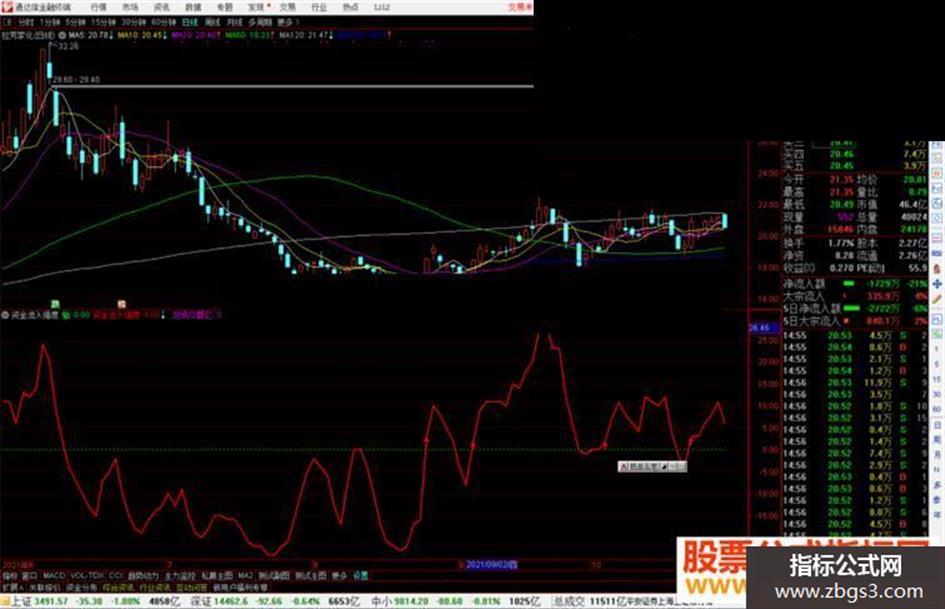Open the 资金分布 tab
Image resolution: width=945 pixels, height=609 pixels.
click(x=81, y=587)
